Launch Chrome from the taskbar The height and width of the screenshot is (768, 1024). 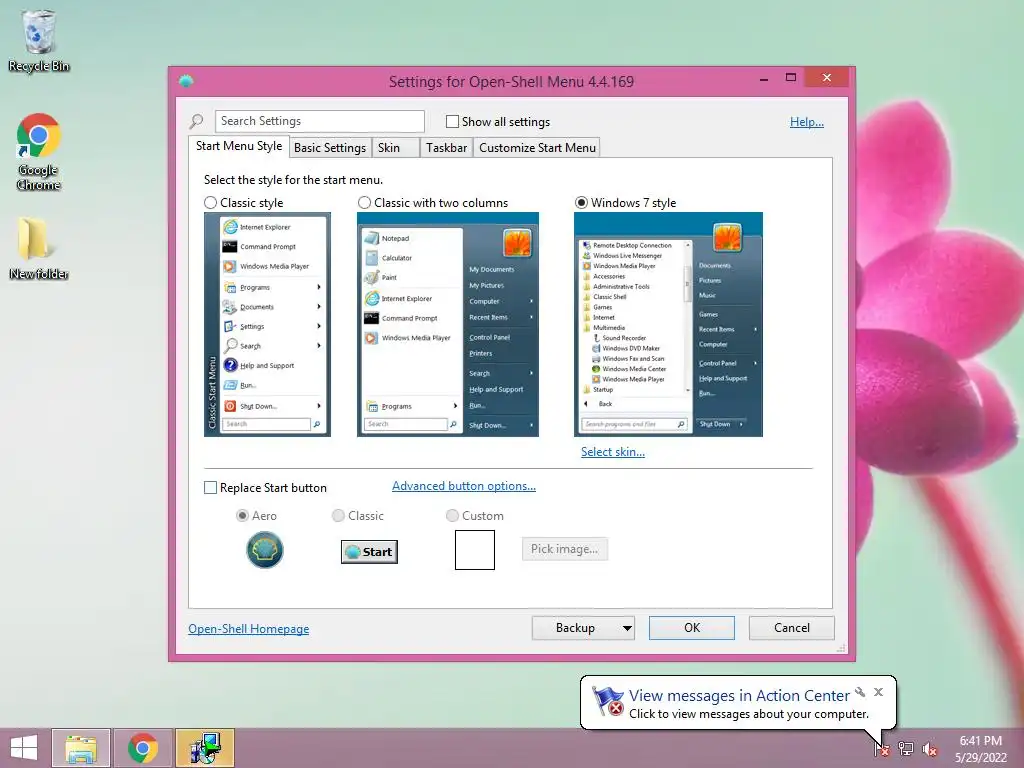pos(143,748)
